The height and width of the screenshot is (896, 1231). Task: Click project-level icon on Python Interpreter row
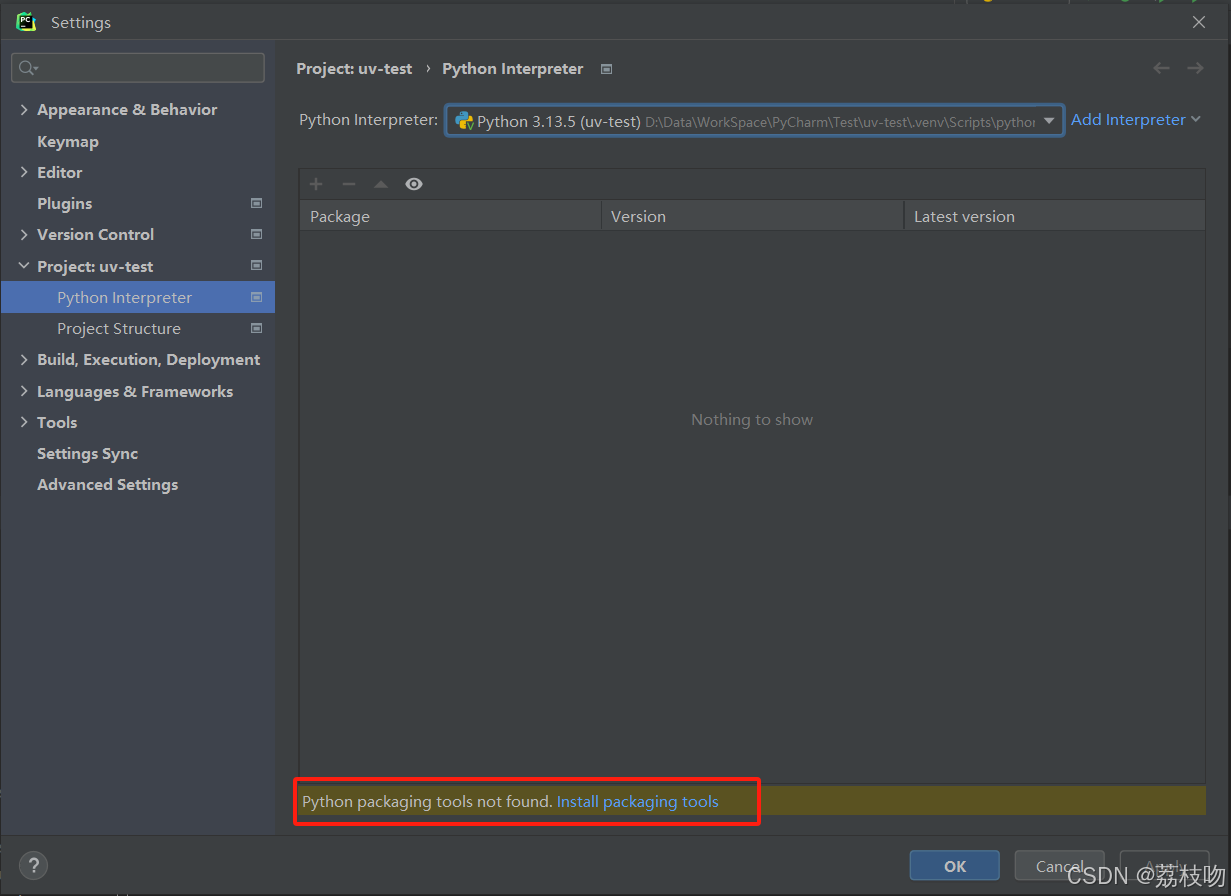256,297
